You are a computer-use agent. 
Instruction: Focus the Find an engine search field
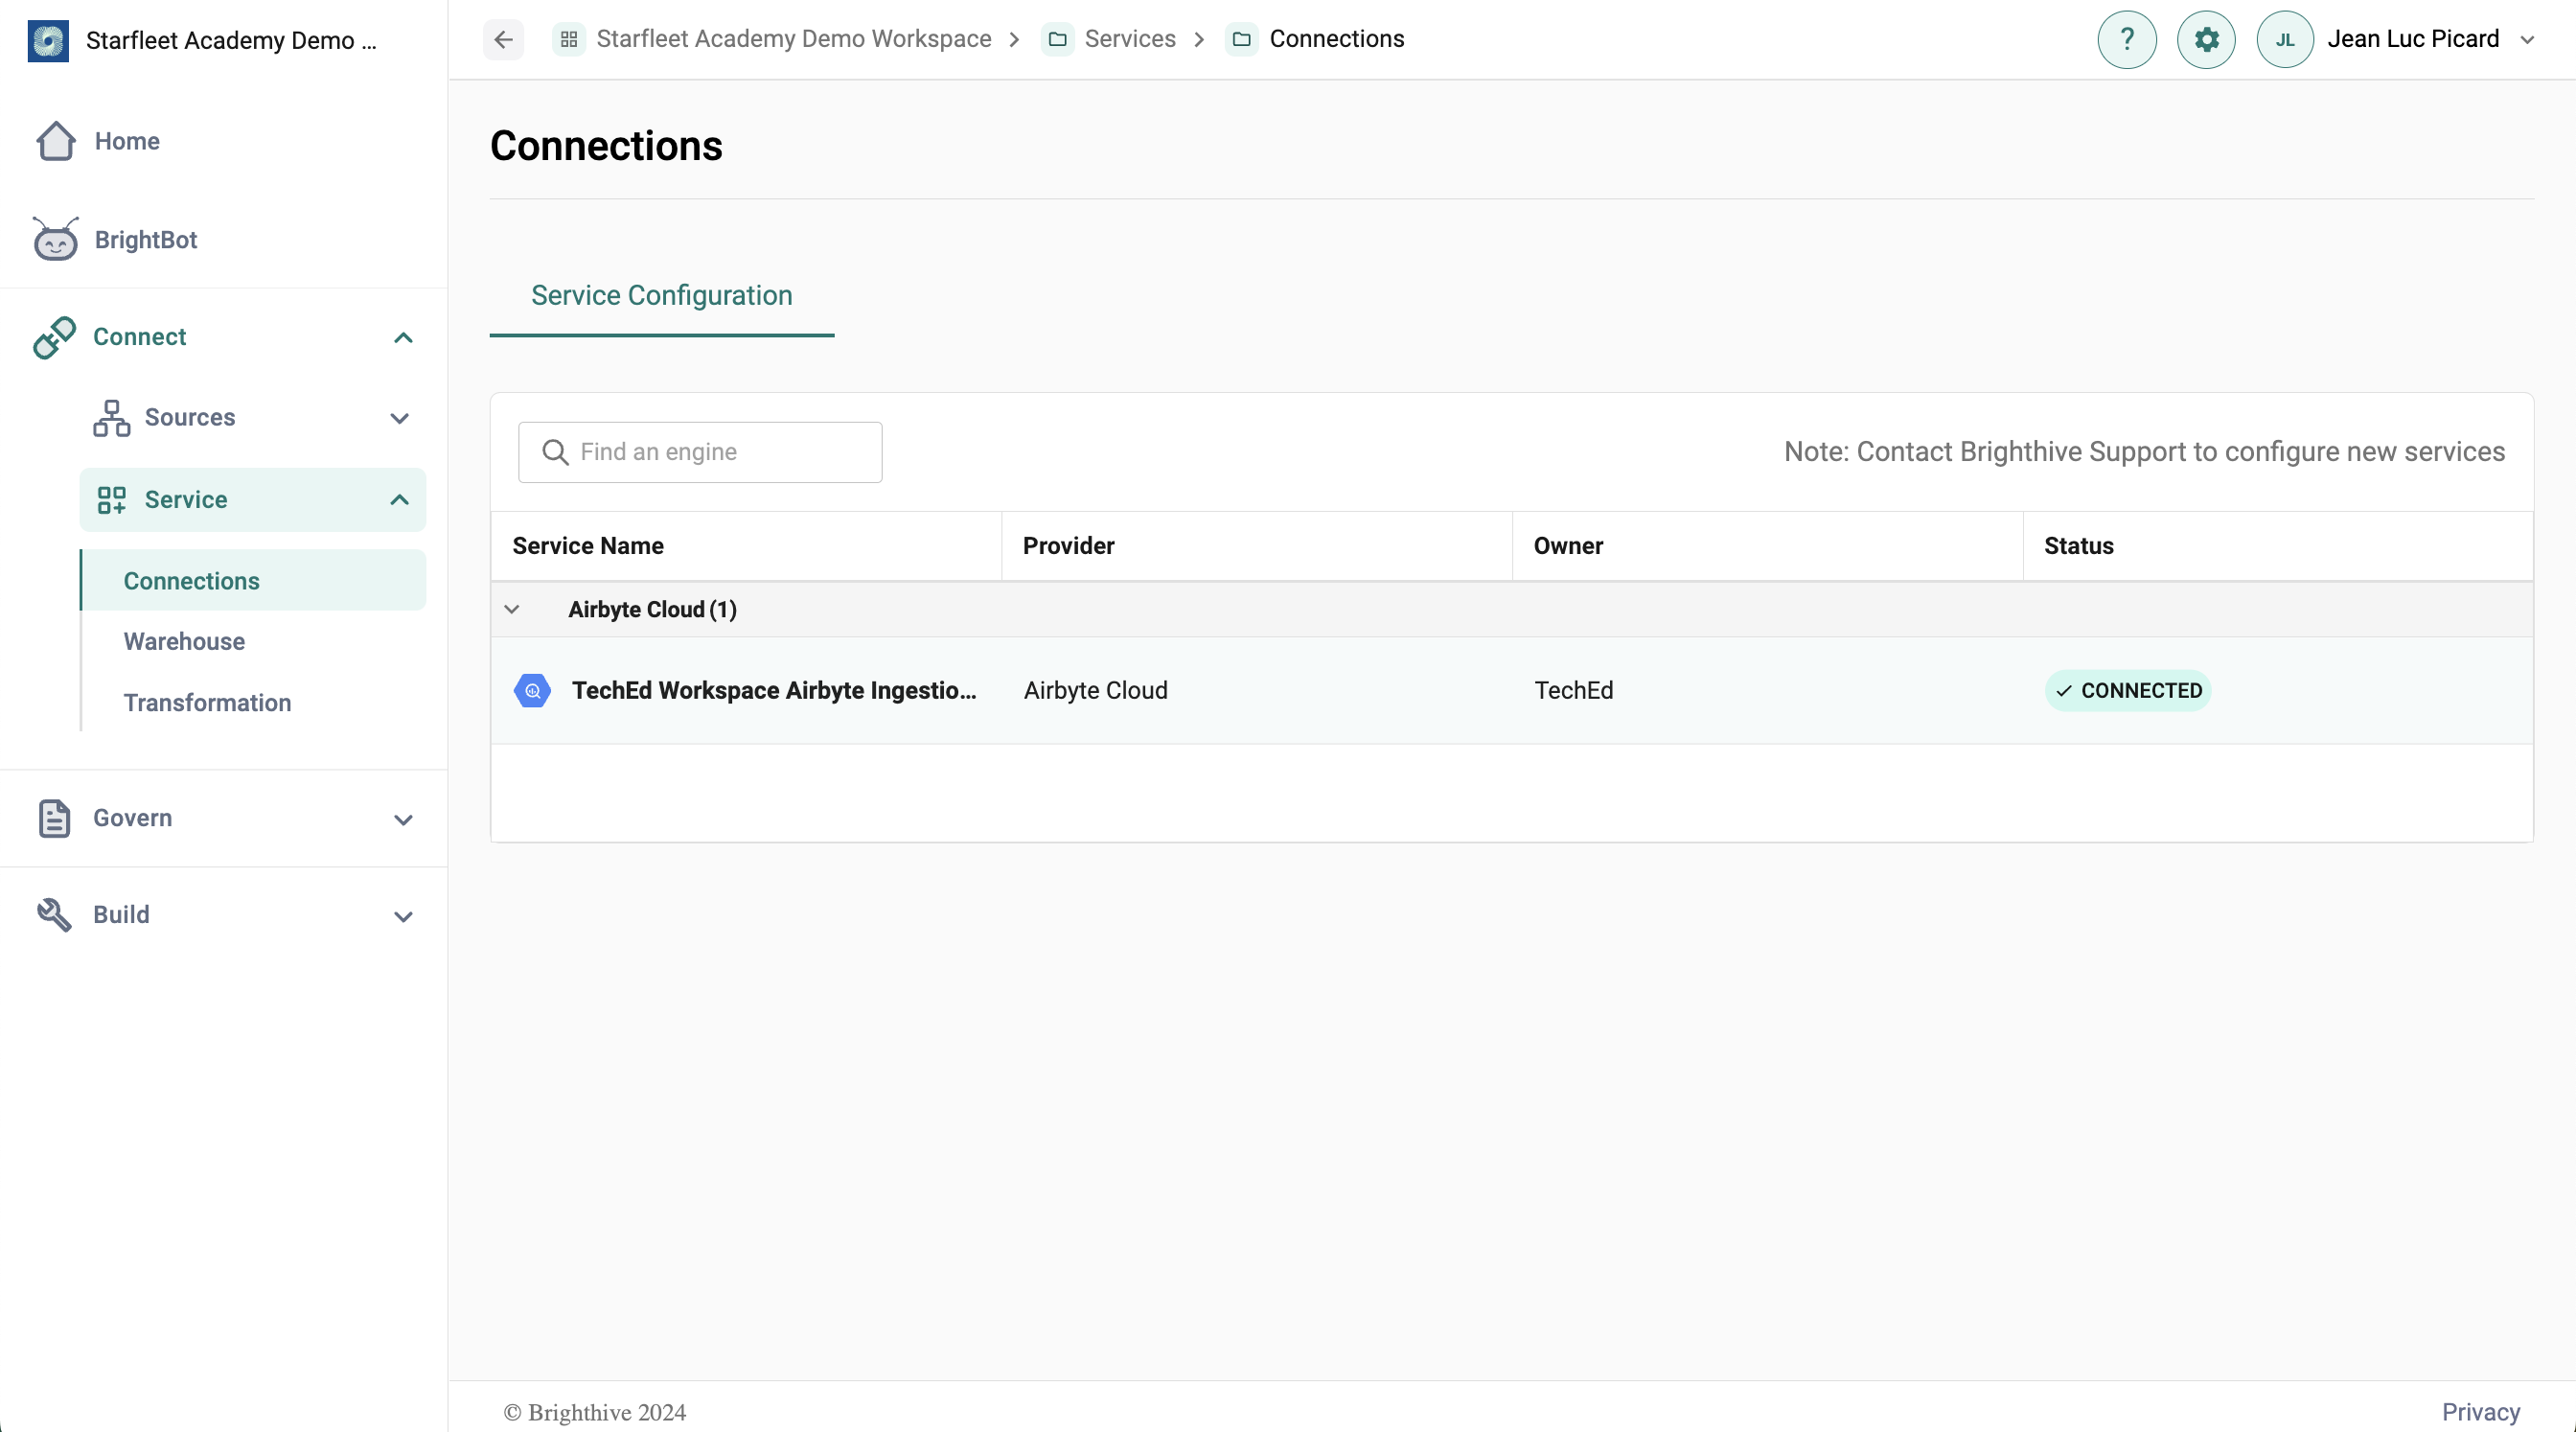700,452
